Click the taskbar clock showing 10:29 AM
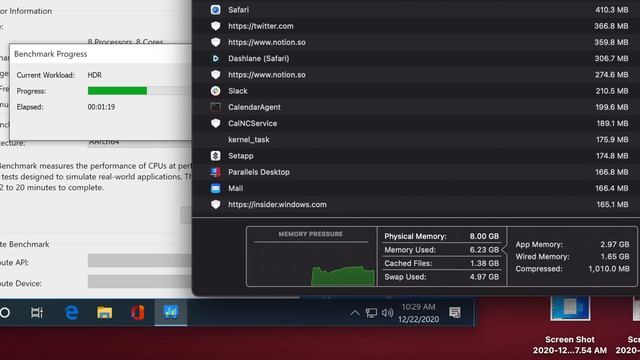Viewport: 640px width, 360px height. tap(418, 313)
